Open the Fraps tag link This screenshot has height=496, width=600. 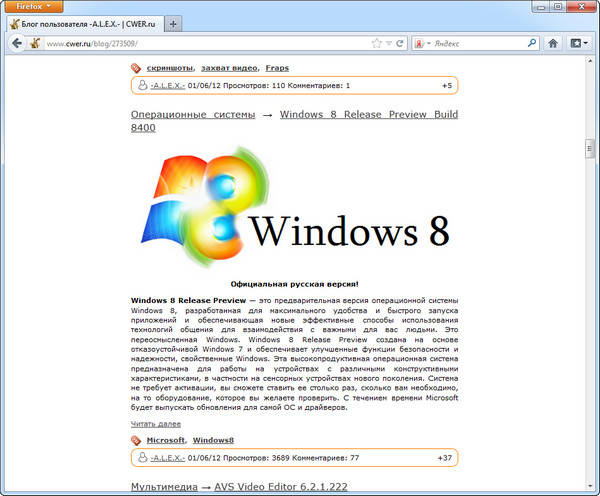tap(277, 68)
